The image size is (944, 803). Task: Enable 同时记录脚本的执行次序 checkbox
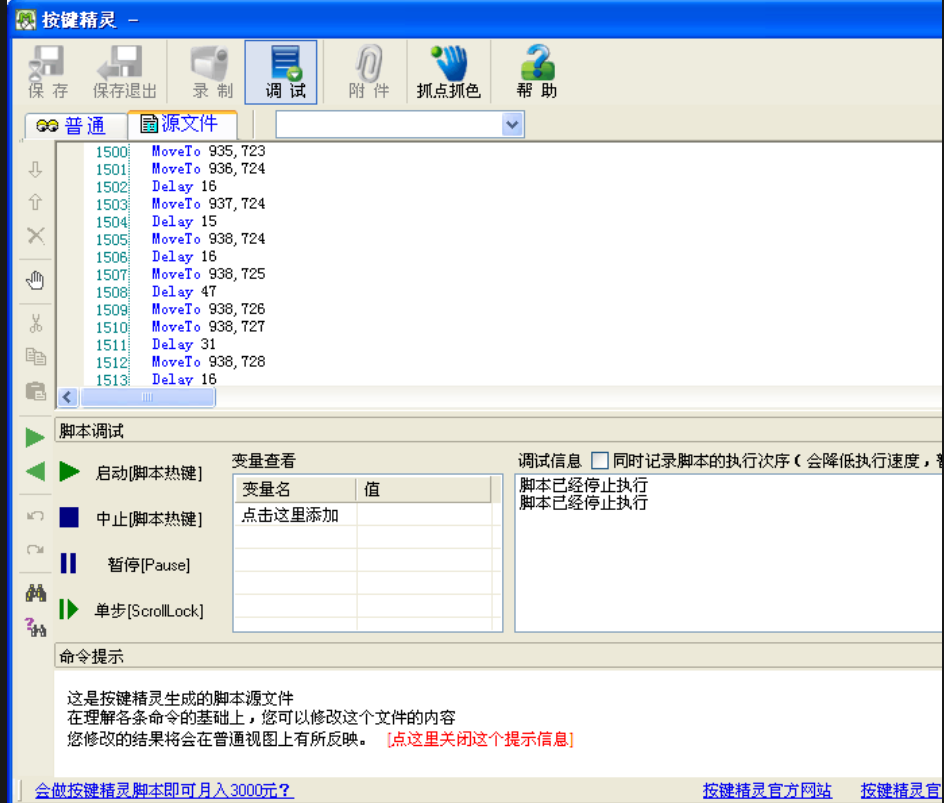click(599, 460)
